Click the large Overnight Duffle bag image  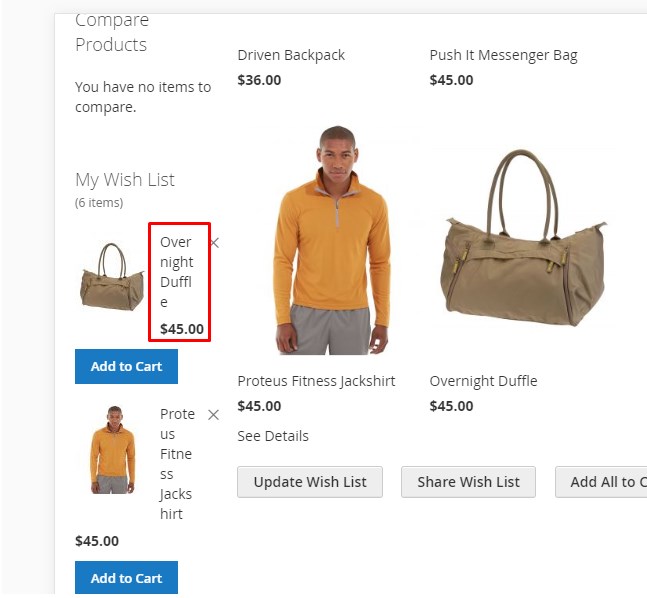523,239
